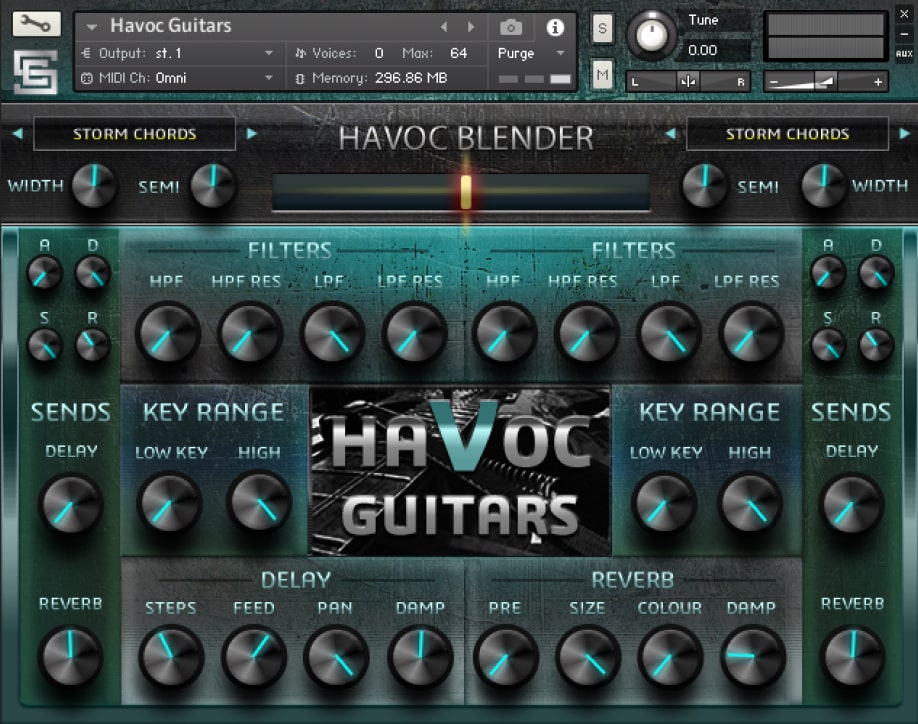Viewport: 918px width, 724px height.
Task: Click the memory icon
Action: coord(300,78)
